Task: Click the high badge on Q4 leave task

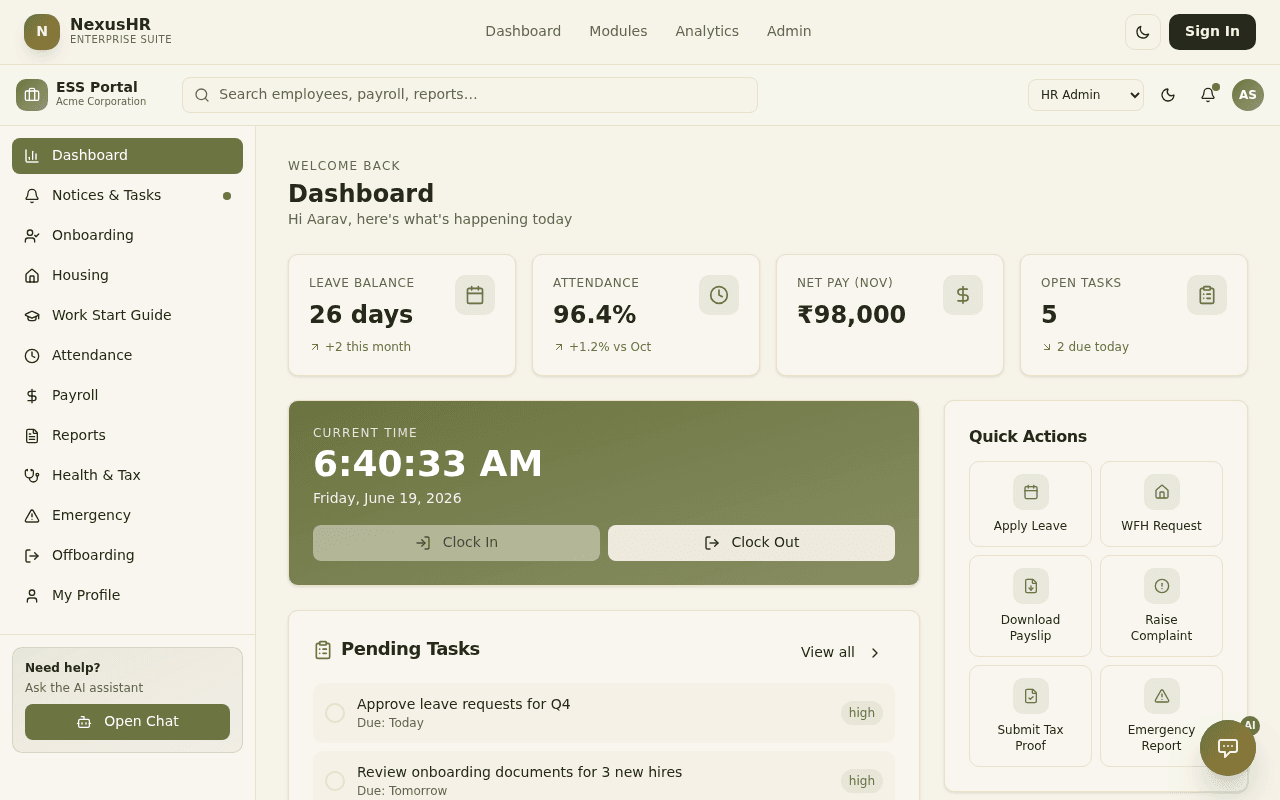Action: (x=862, y=713)
